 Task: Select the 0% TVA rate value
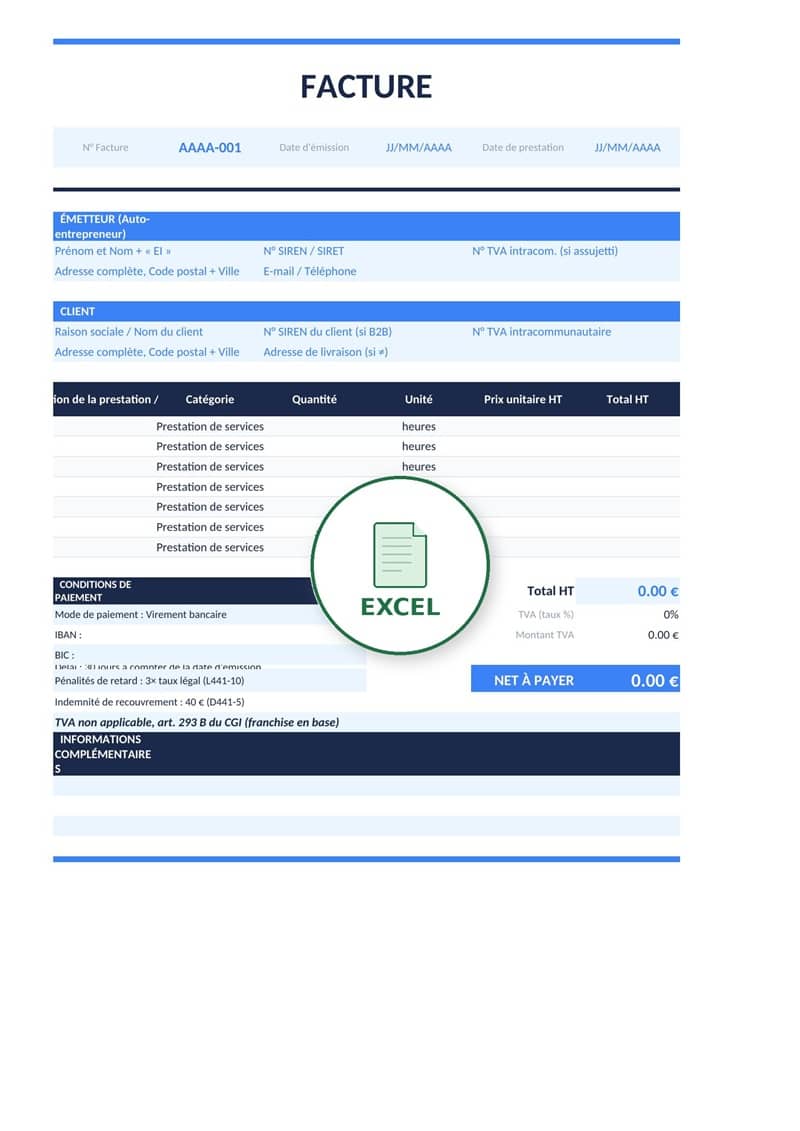tap(671, 615)
